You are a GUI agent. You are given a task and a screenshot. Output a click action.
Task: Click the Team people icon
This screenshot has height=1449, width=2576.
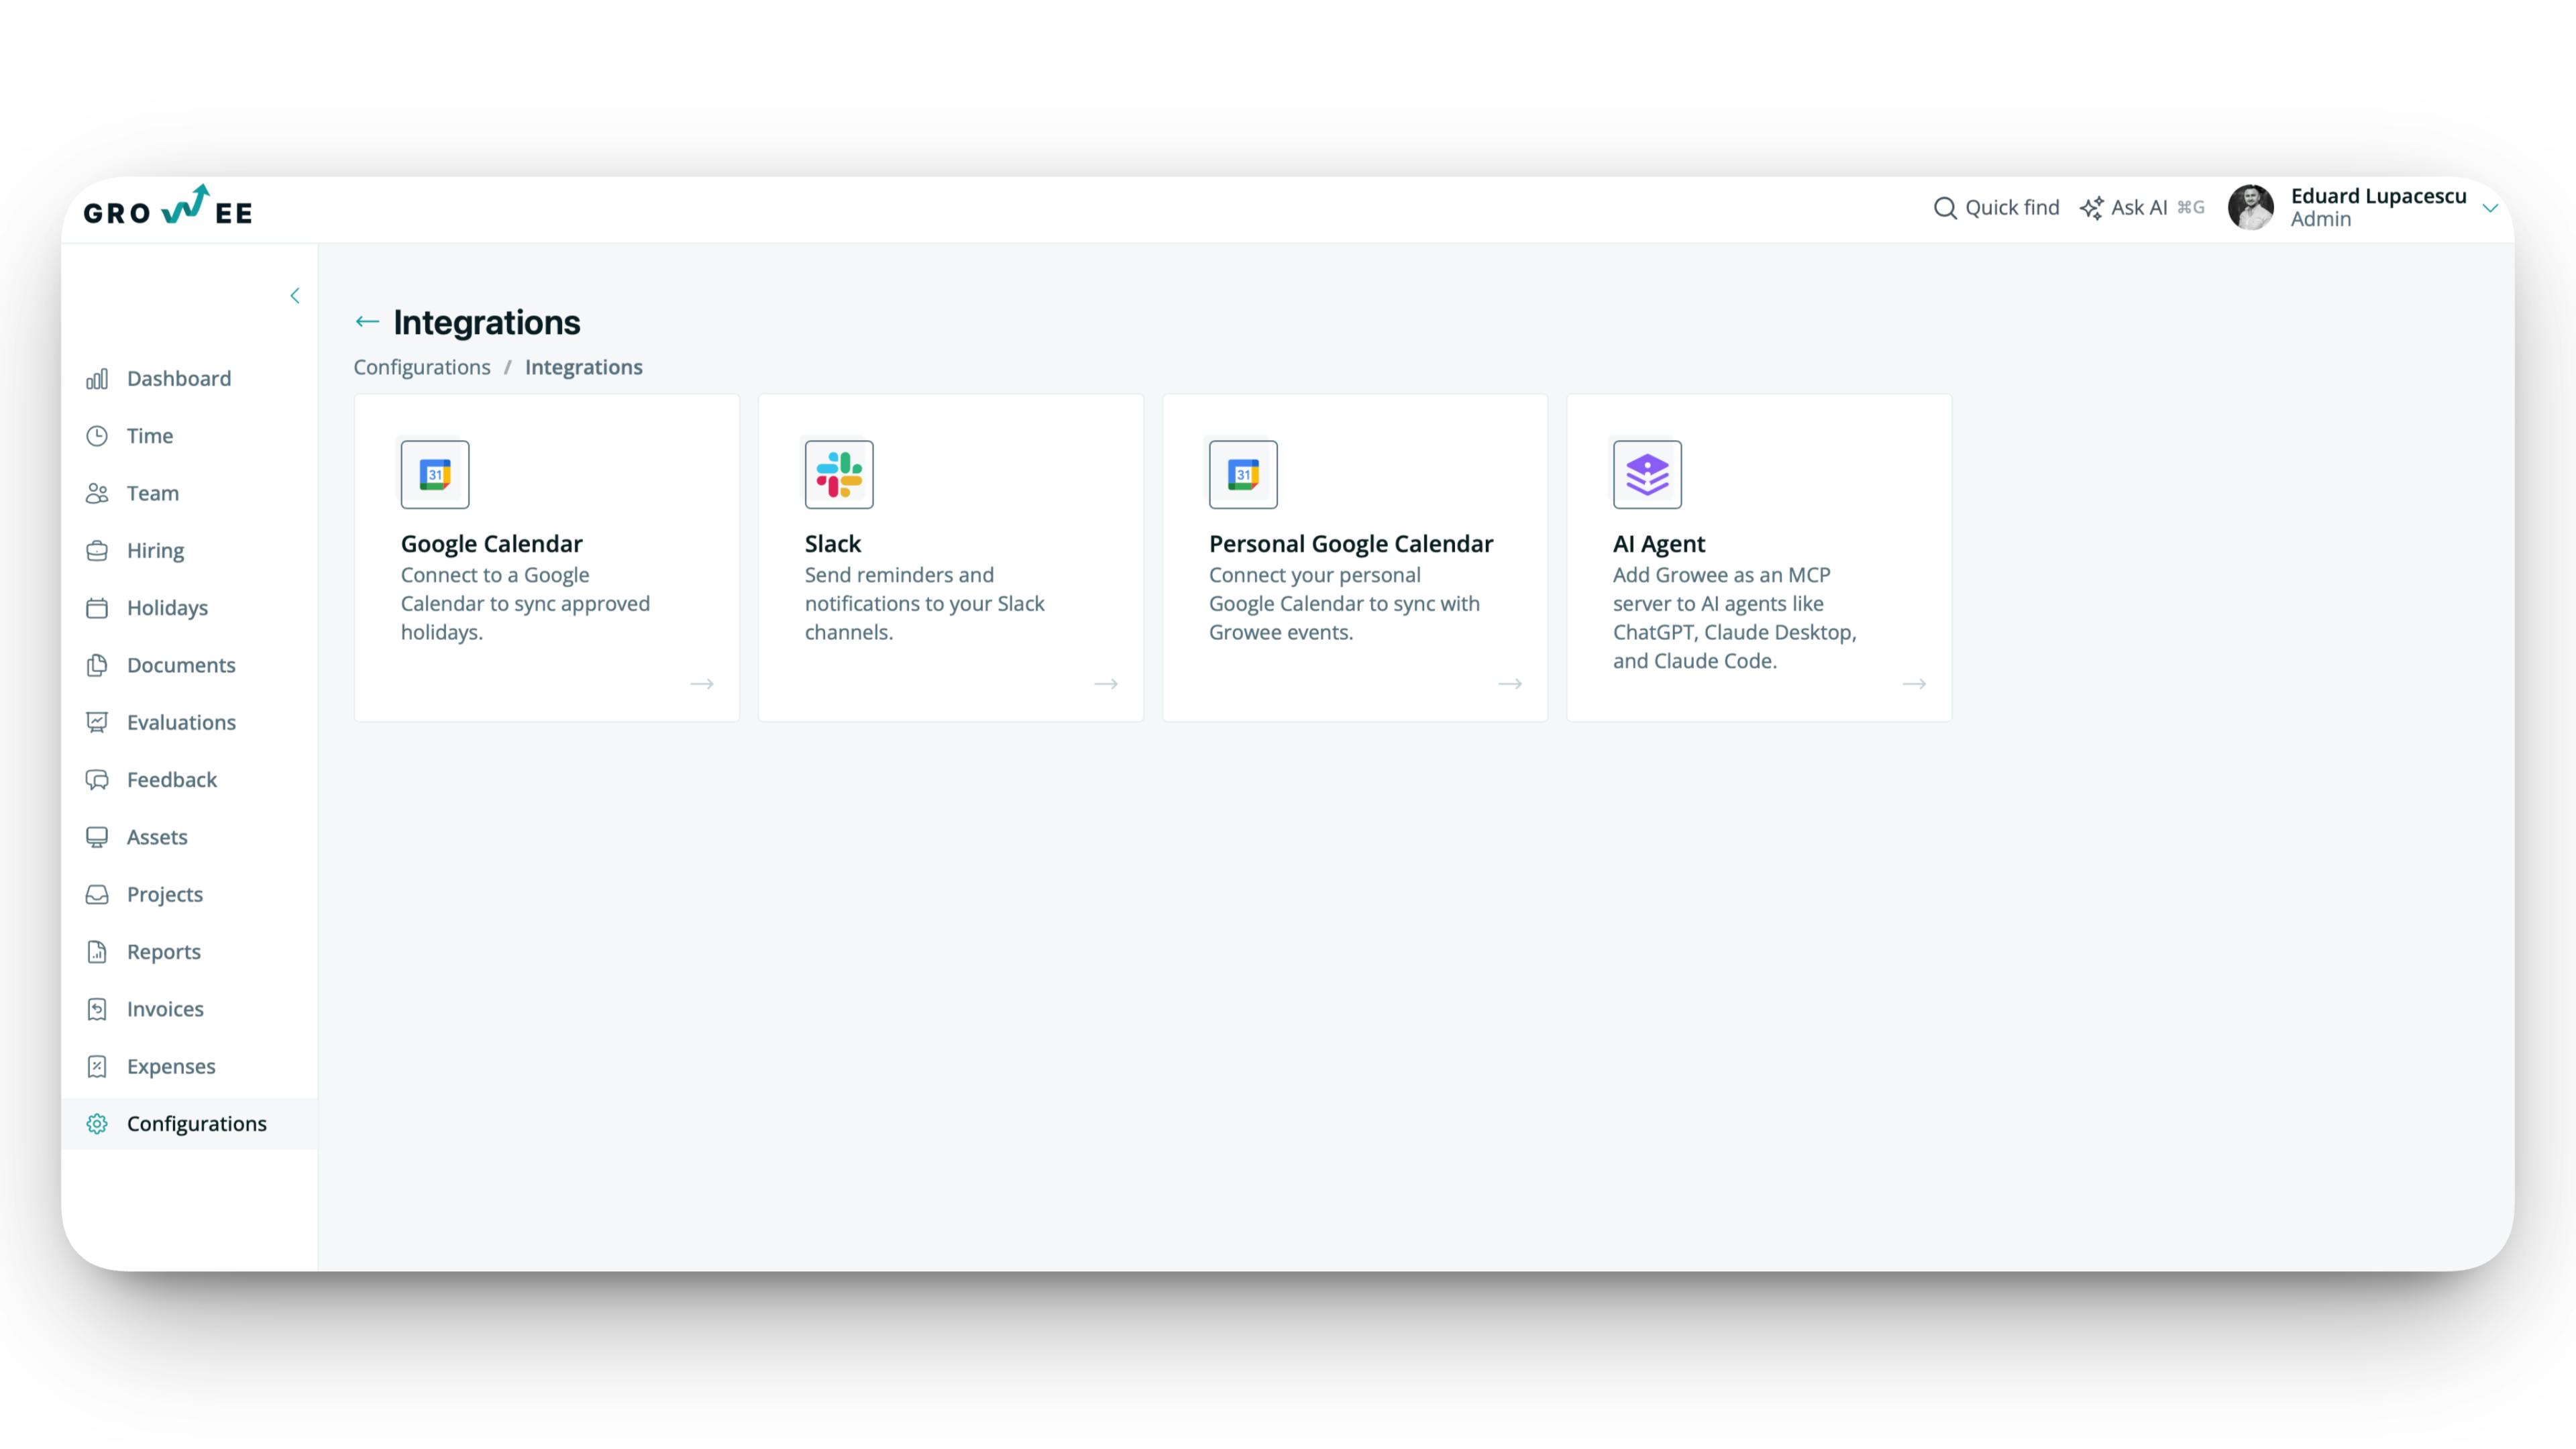click(97, 493)
